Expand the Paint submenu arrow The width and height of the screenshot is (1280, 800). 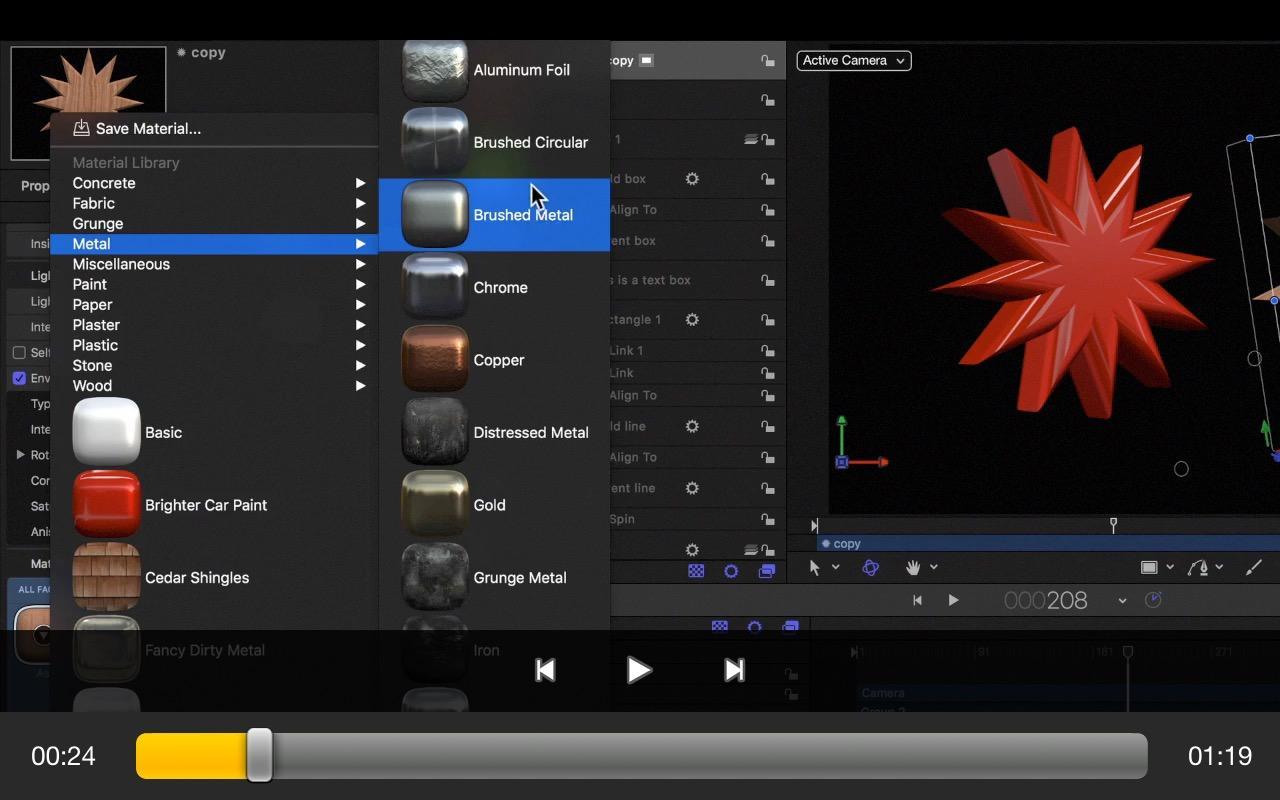point(360,284)
